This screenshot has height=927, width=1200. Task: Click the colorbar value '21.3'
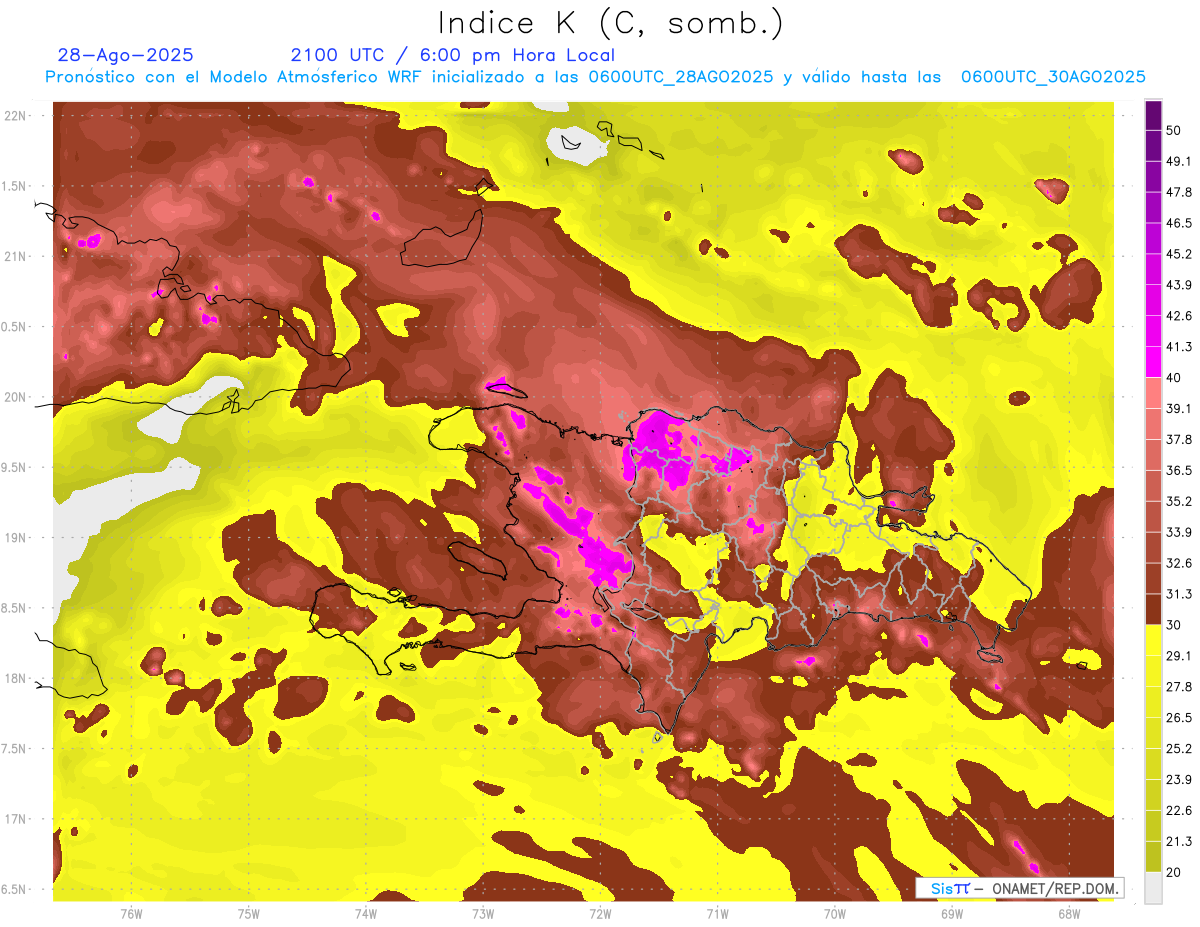(1178, 841)
